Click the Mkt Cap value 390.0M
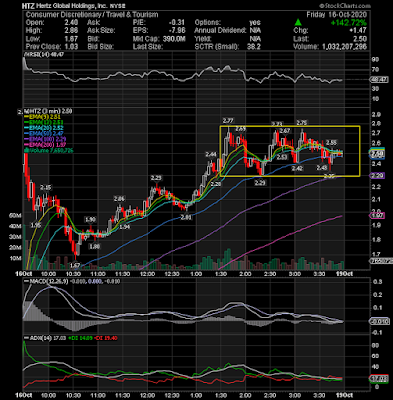 [x=174, y=39]
